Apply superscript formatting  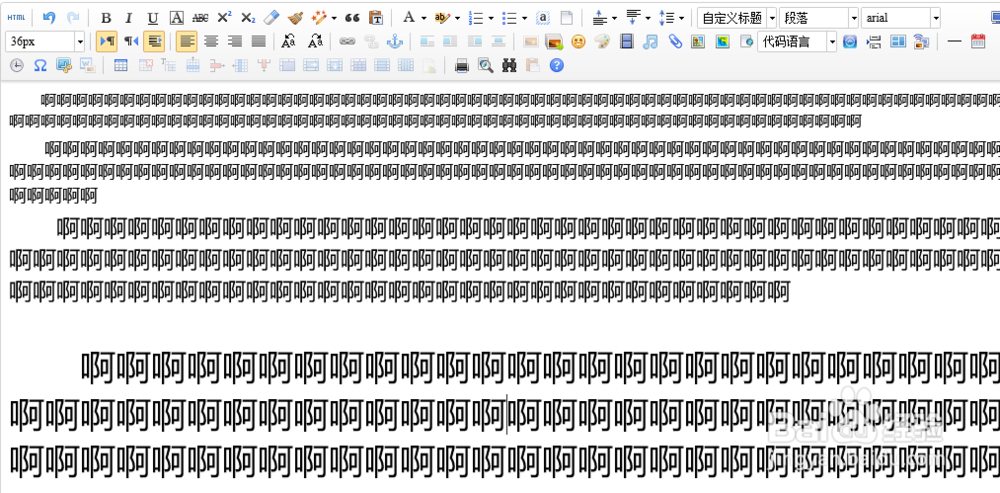pos(224,18)
